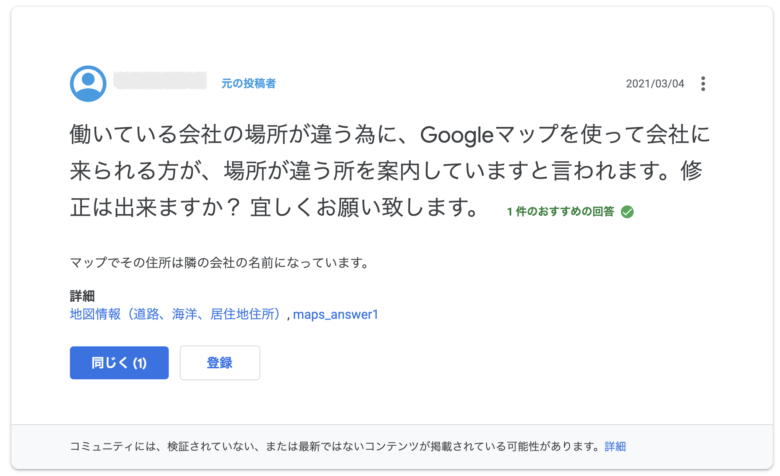Click the sentence 宜しくお願い致します in heading
780x476 pixels.
(x=365, y=207)
